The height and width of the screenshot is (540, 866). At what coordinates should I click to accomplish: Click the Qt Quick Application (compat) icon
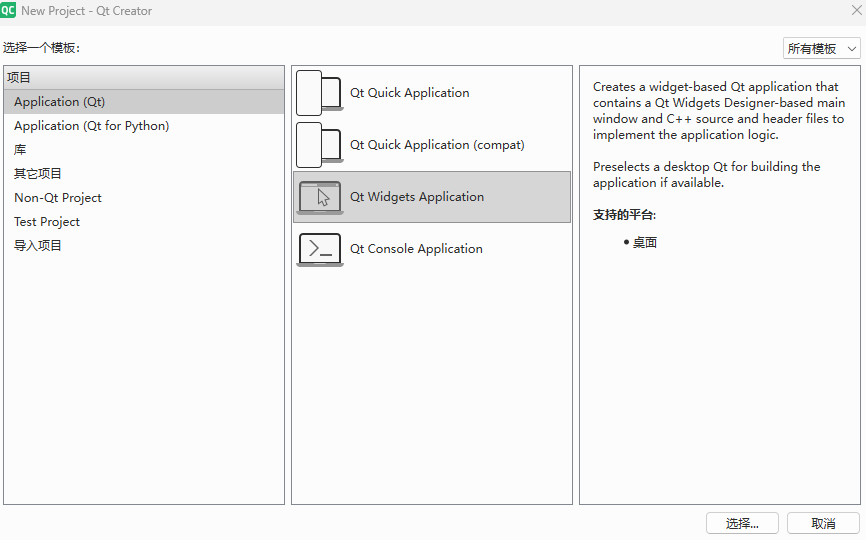click(320, 145)
